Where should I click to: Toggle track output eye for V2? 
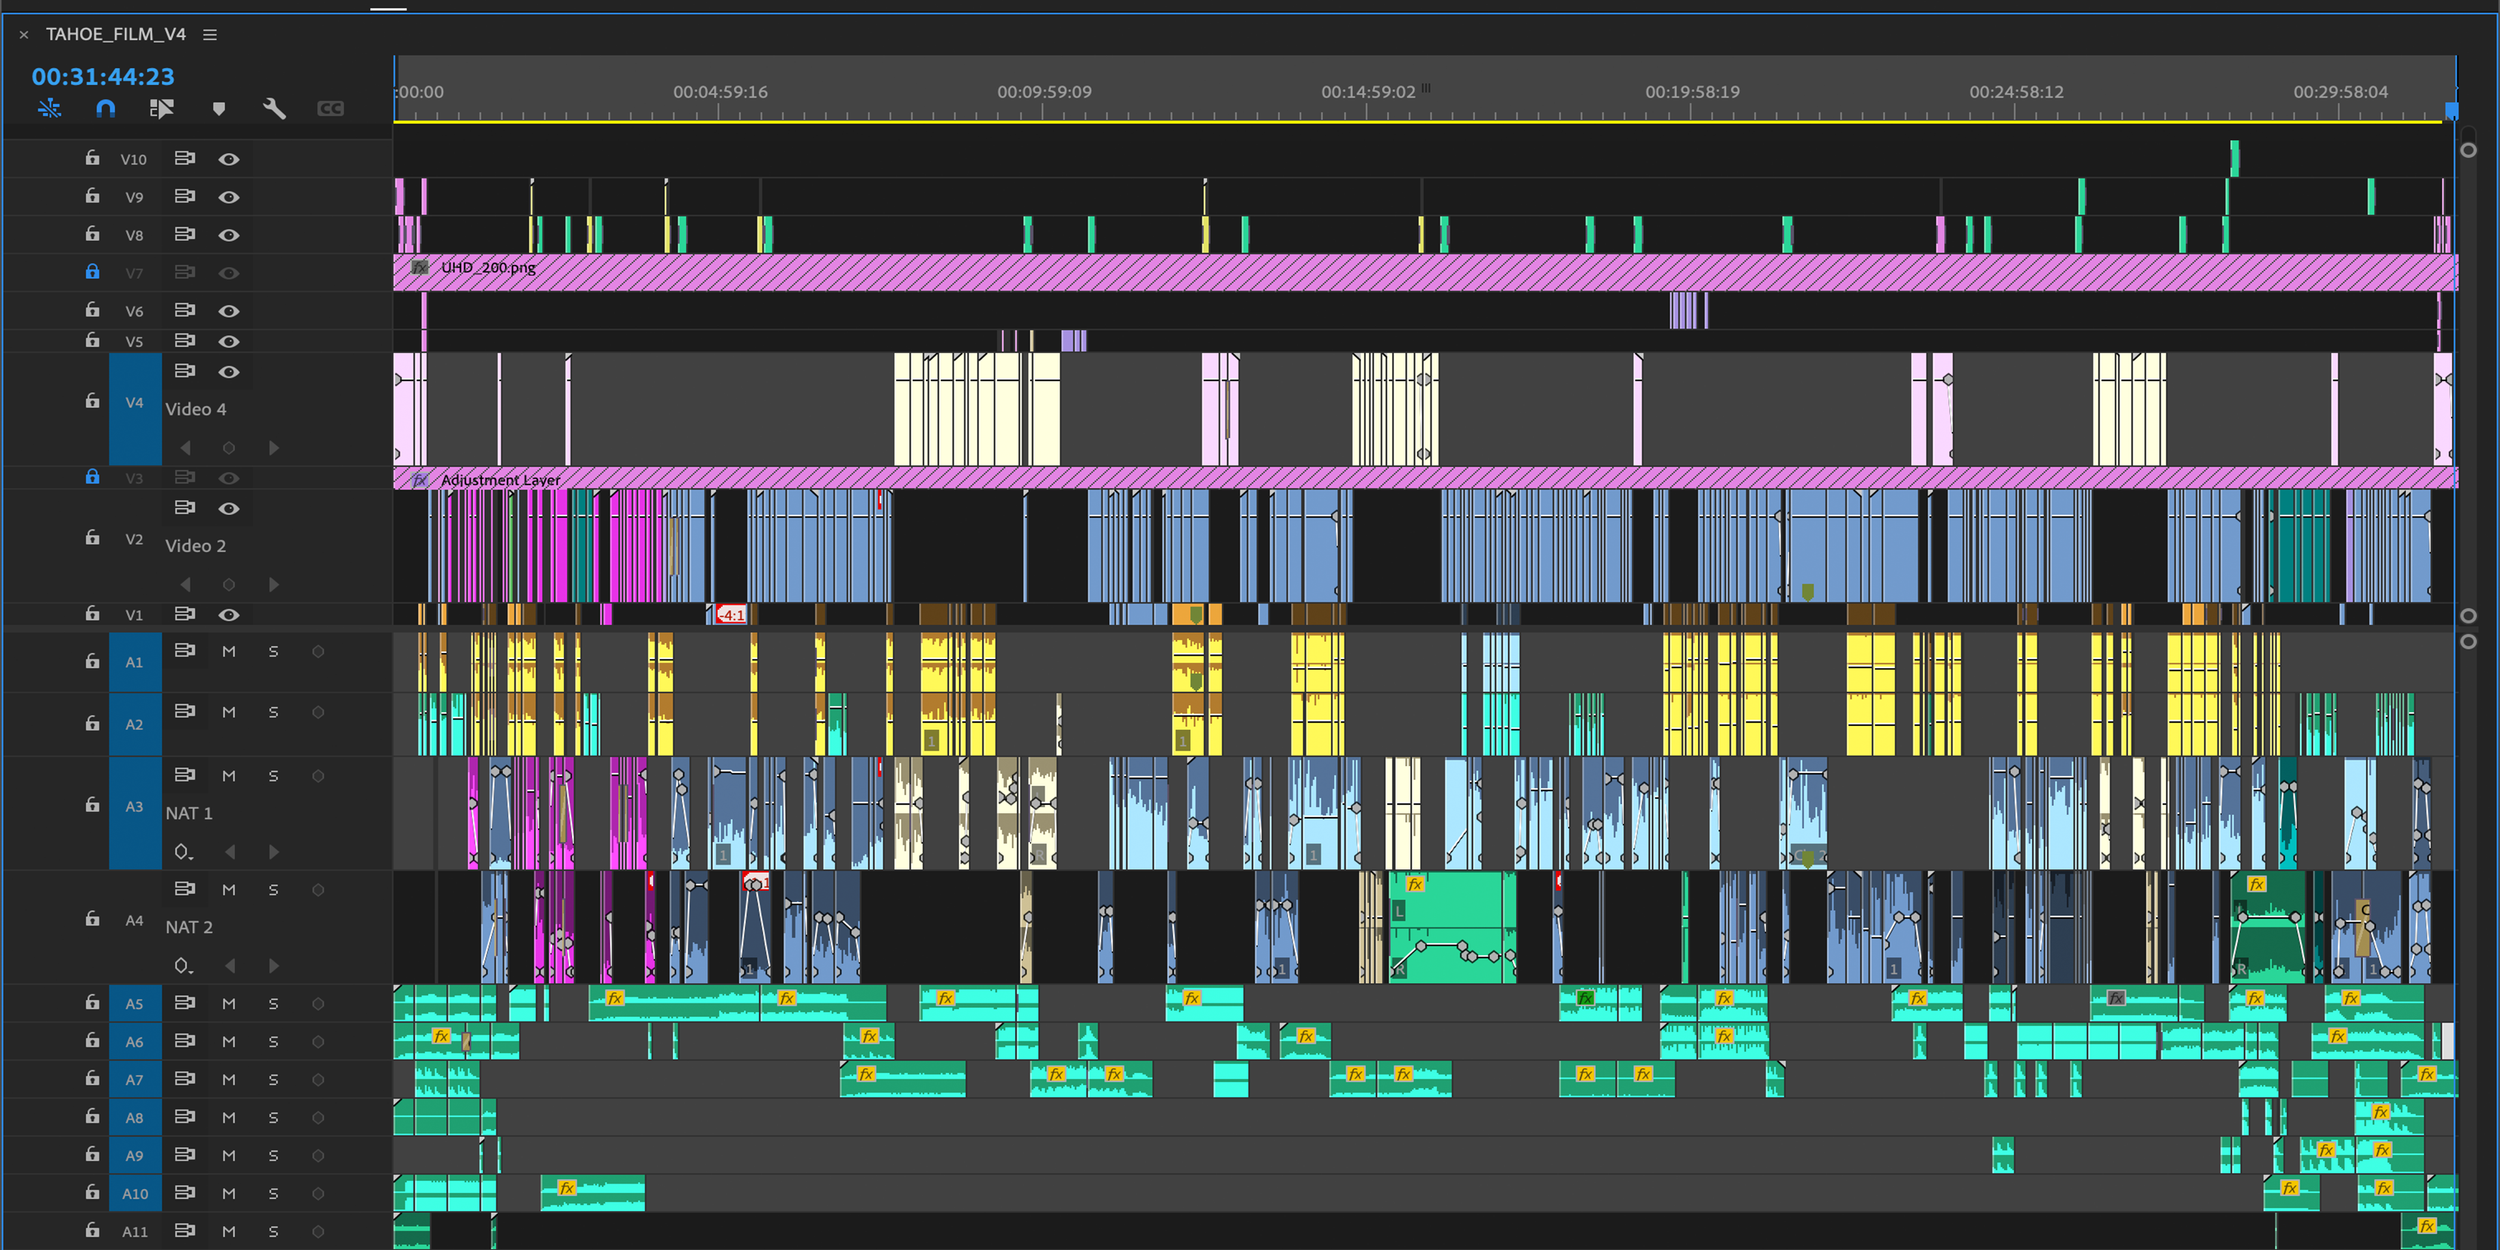point(229,508)
